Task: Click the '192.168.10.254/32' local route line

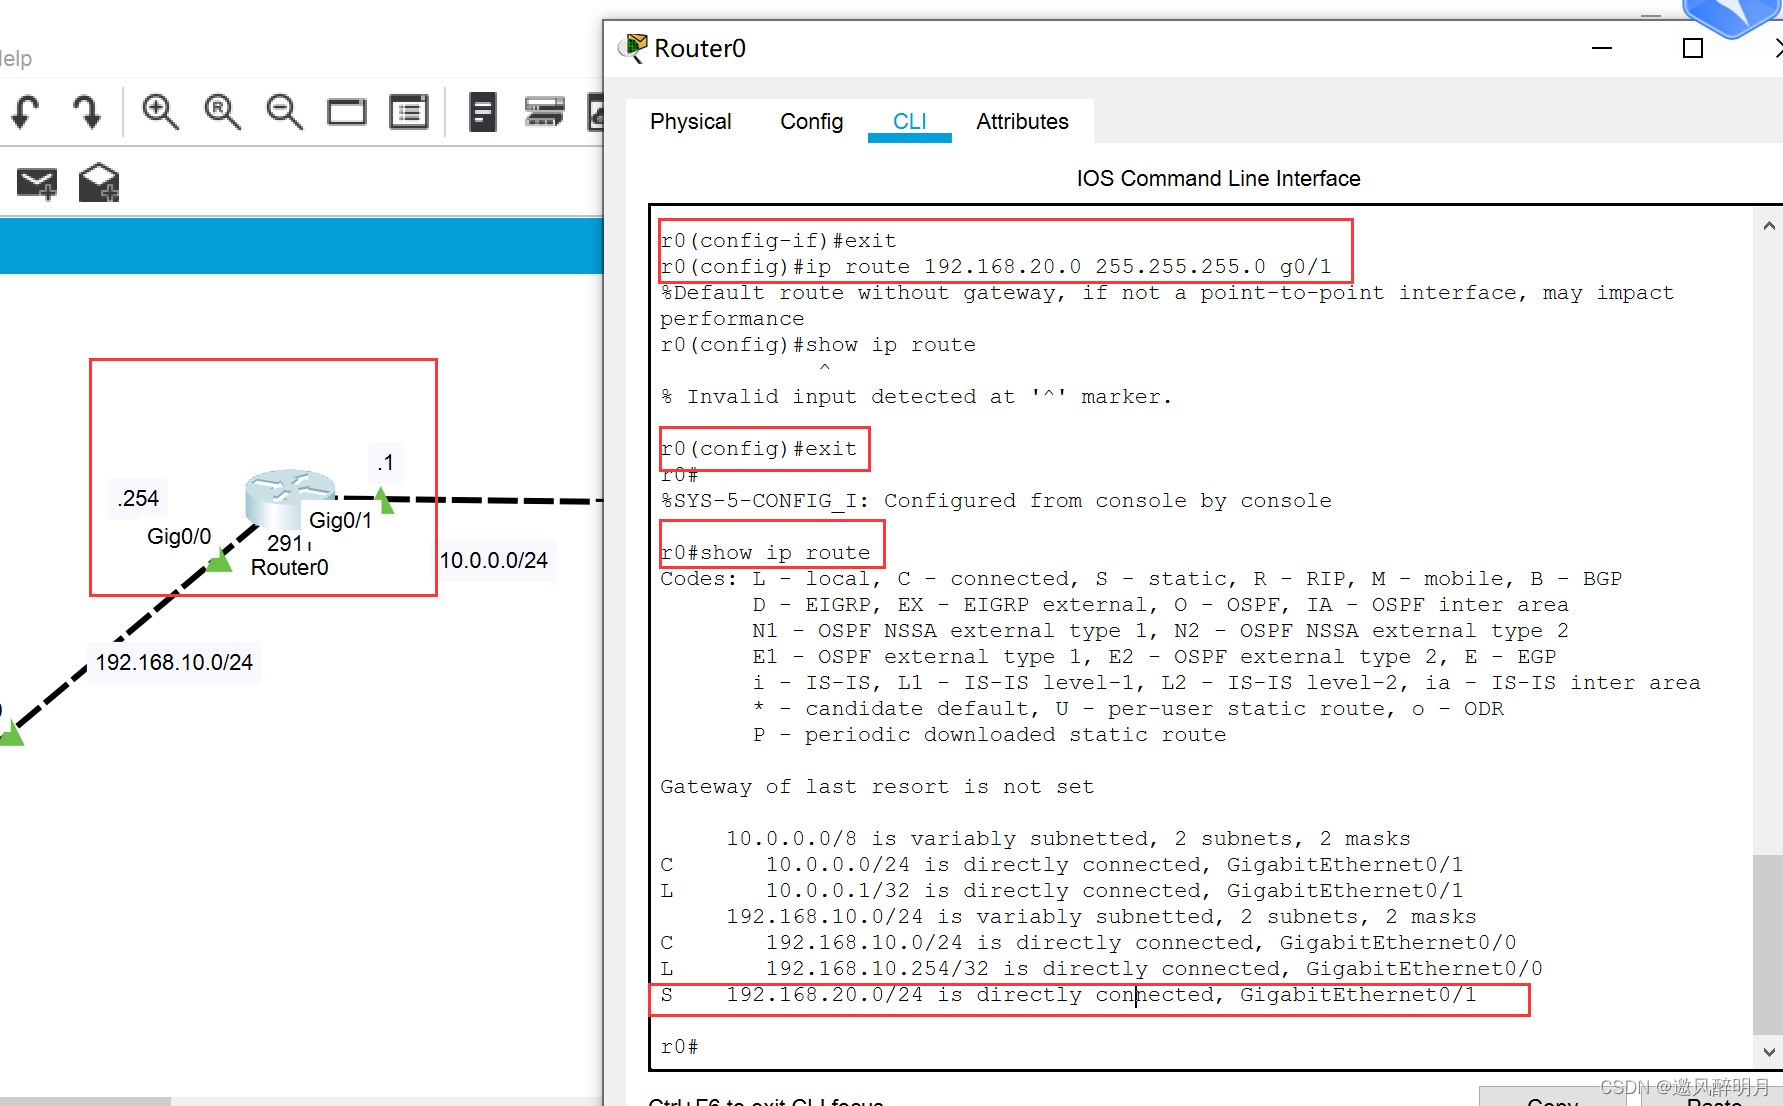Action: click(x=1101, y=968)
